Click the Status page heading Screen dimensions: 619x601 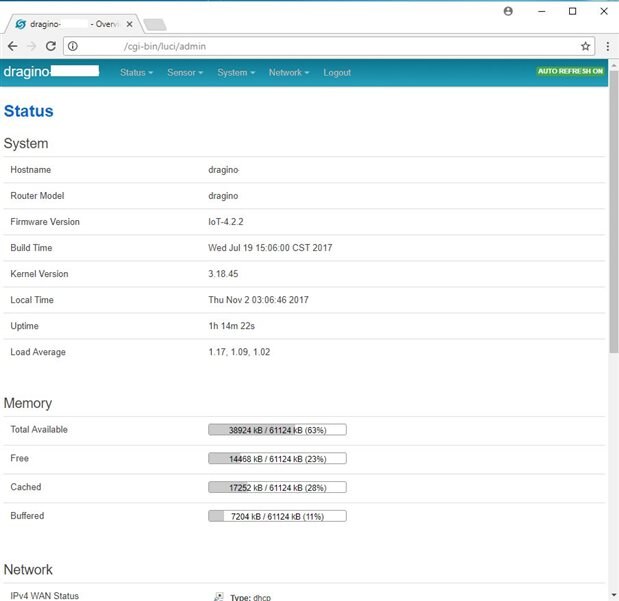point(28,111)
